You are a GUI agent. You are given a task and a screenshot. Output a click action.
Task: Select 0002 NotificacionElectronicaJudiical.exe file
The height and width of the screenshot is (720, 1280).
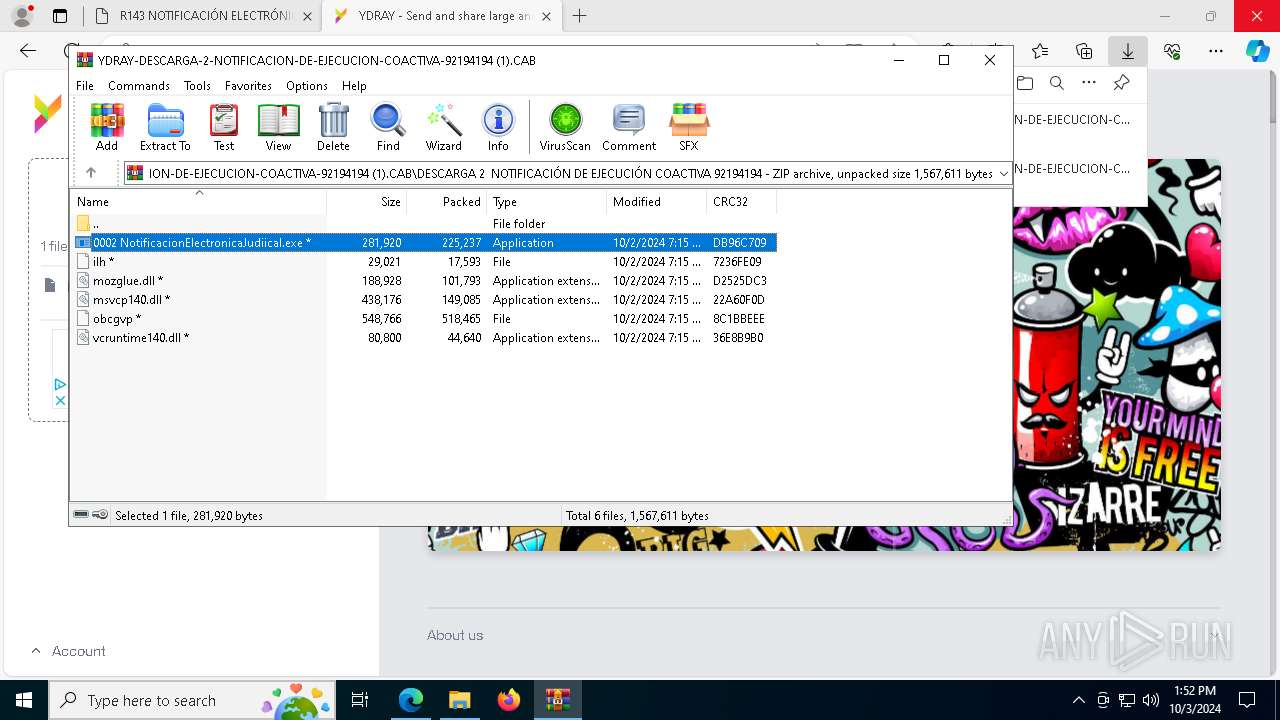coord(424,243)
